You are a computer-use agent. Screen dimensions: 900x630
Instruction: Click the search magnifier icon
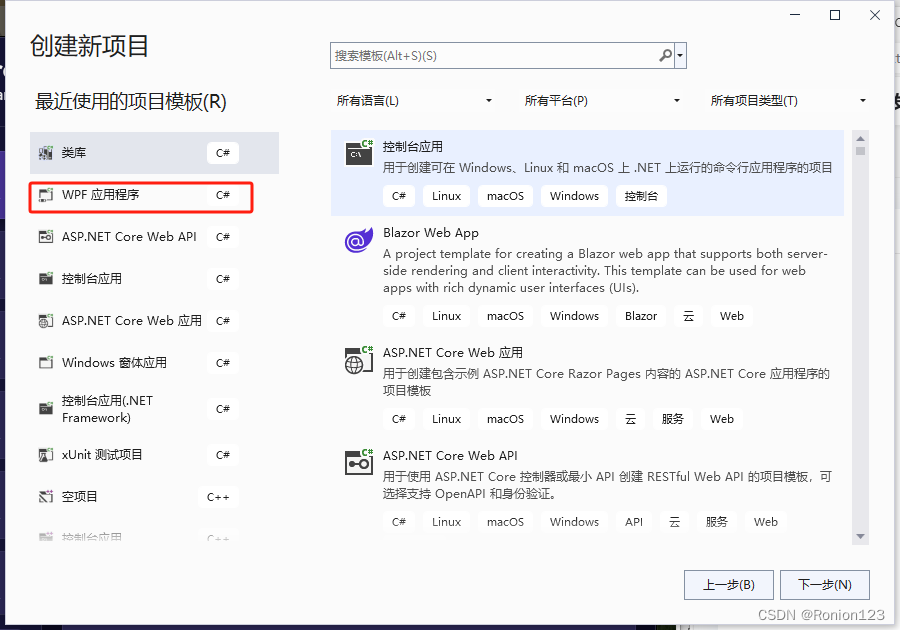pyautogui.click(x=665, y=56)
